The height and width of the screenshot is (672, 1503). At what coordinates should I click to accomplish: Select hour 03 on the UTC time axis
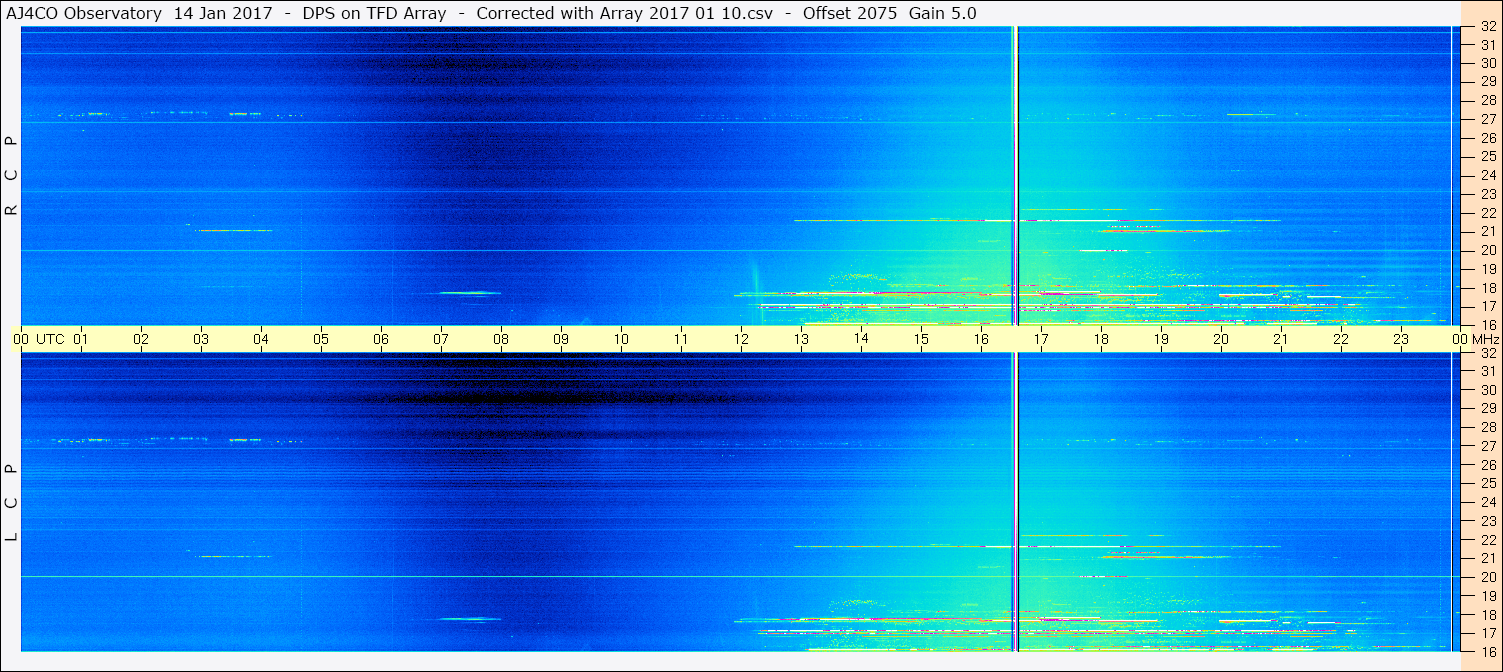point(201,339)
